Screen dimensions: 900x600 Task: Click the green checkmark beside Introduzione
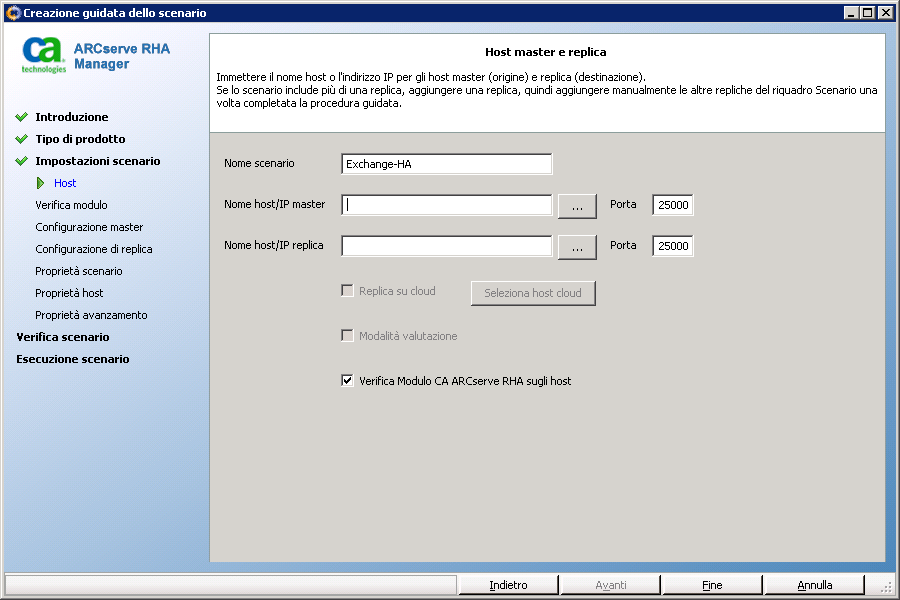point(22,117)
